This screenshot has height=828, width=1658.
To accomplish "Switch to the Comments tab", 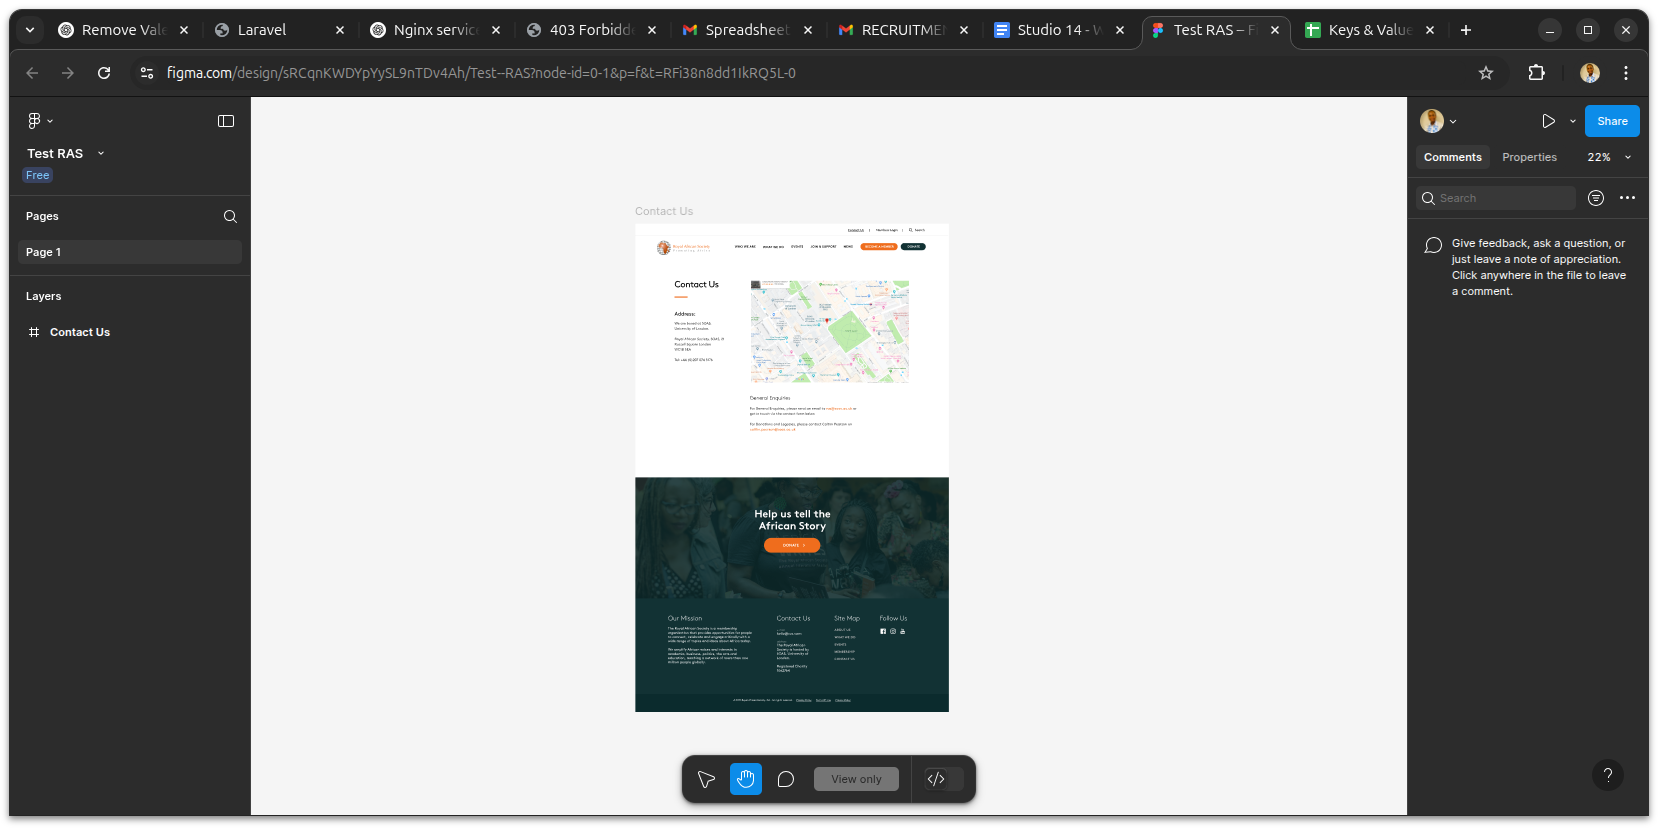I will point(1453,157).
